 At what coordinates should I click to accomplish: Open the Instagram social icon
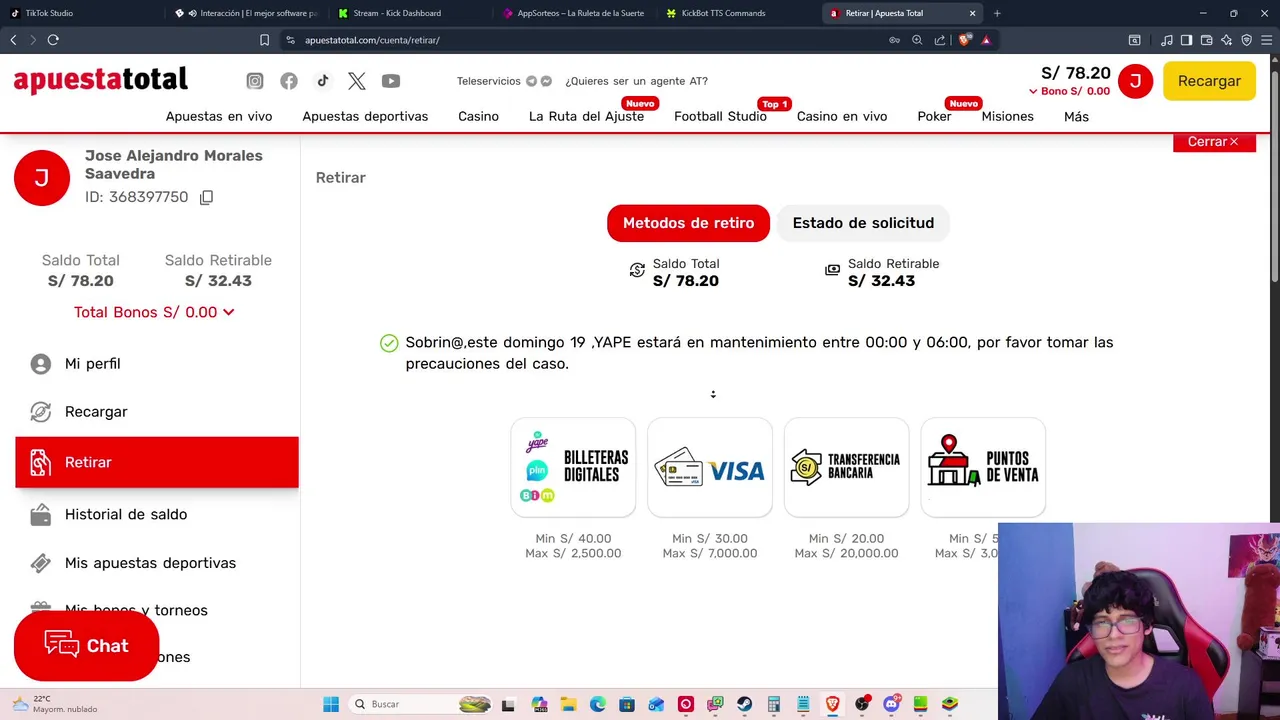(255, 81)
